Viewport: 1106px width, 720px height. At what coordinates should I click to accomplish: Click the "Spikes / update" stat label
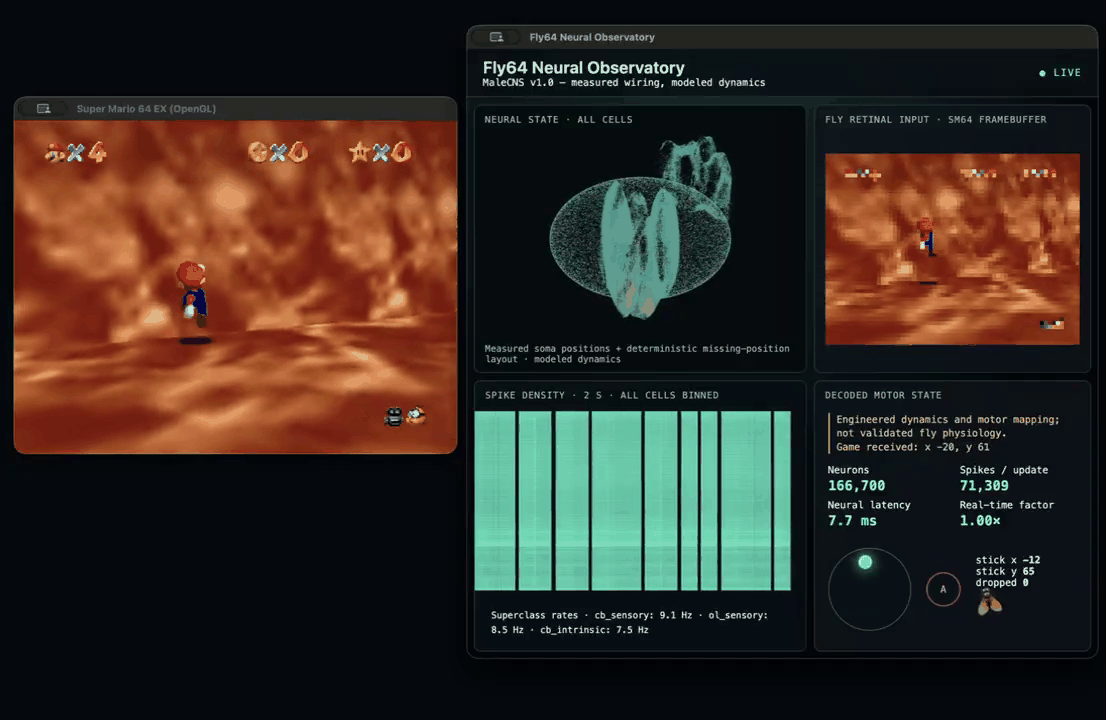[x=1004, y=470]
